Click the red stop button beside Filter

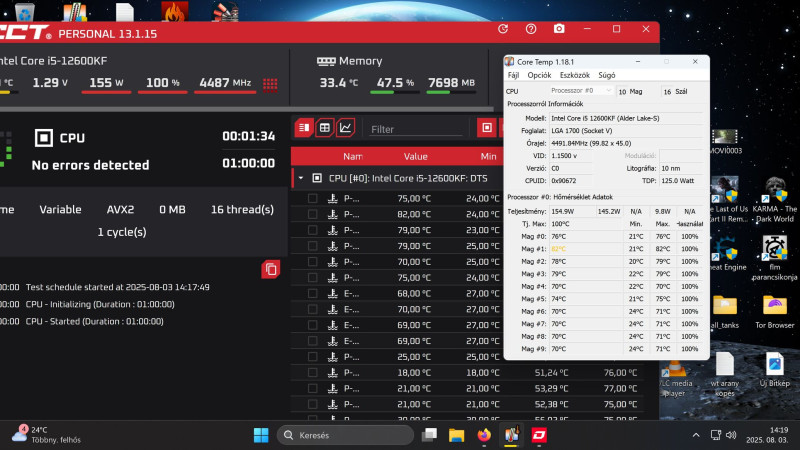point(487,128)
